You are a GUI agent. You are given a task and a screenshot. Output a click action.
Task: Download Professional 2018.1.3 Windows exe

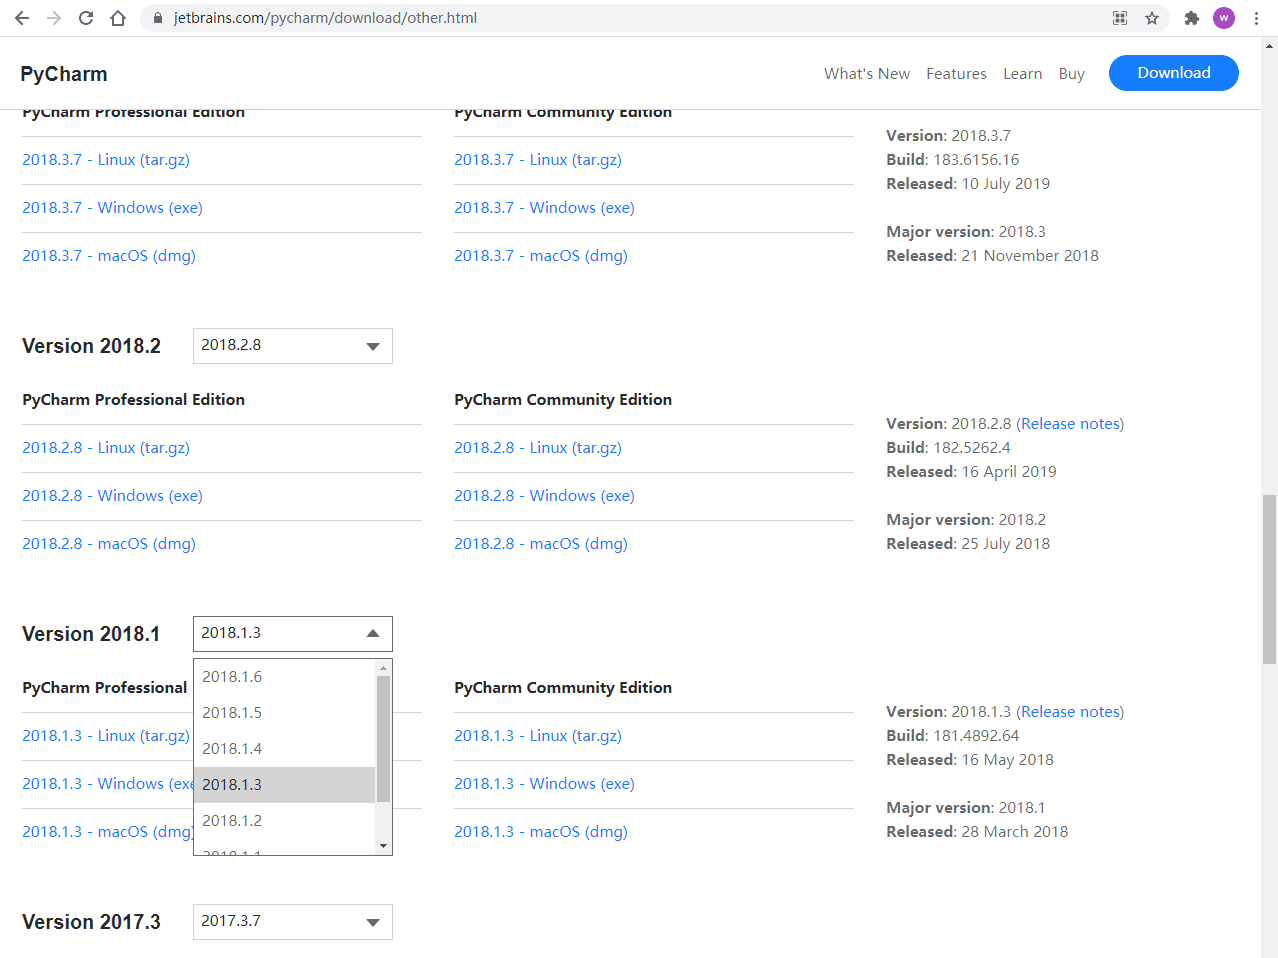[x=108, y=784]
